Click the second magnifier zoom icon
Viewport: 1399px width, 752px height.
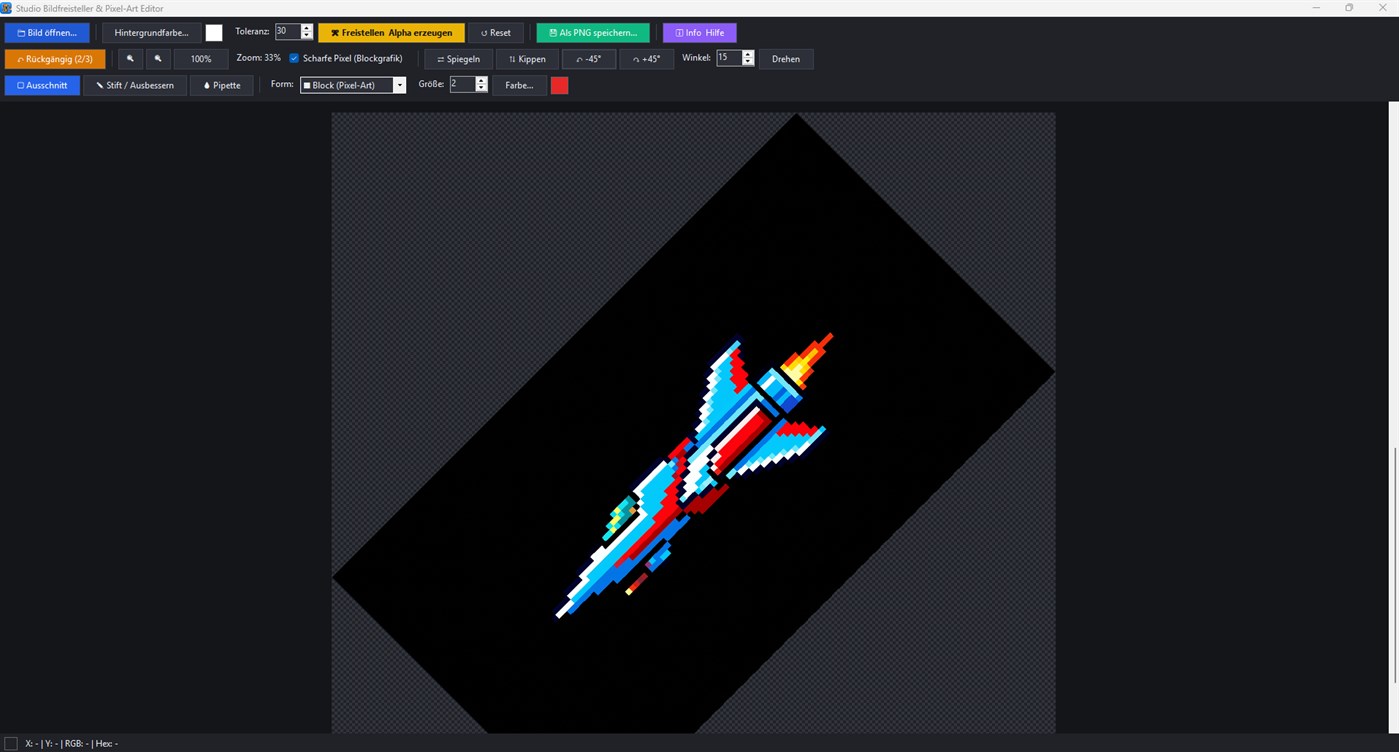[x=158, y=59]
